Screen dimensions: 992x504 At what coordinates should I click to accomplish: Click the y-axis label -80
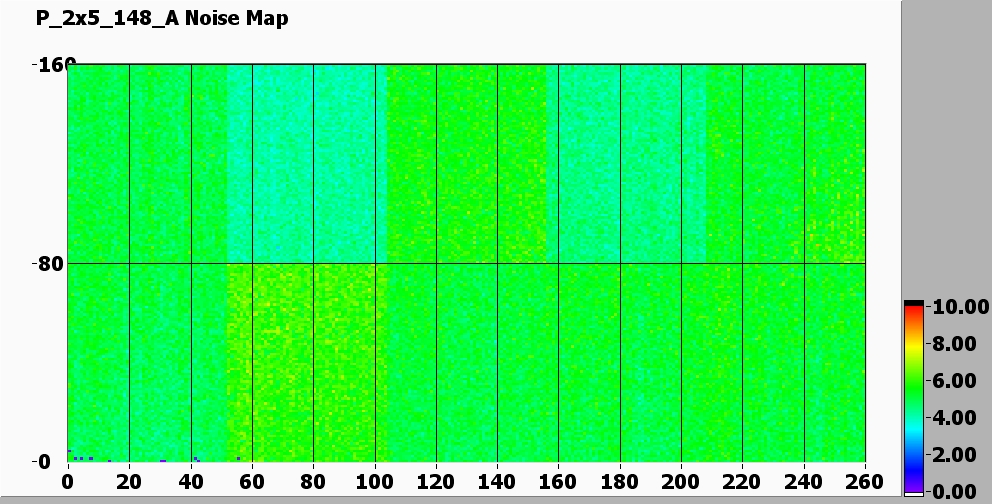coord(48,264)
